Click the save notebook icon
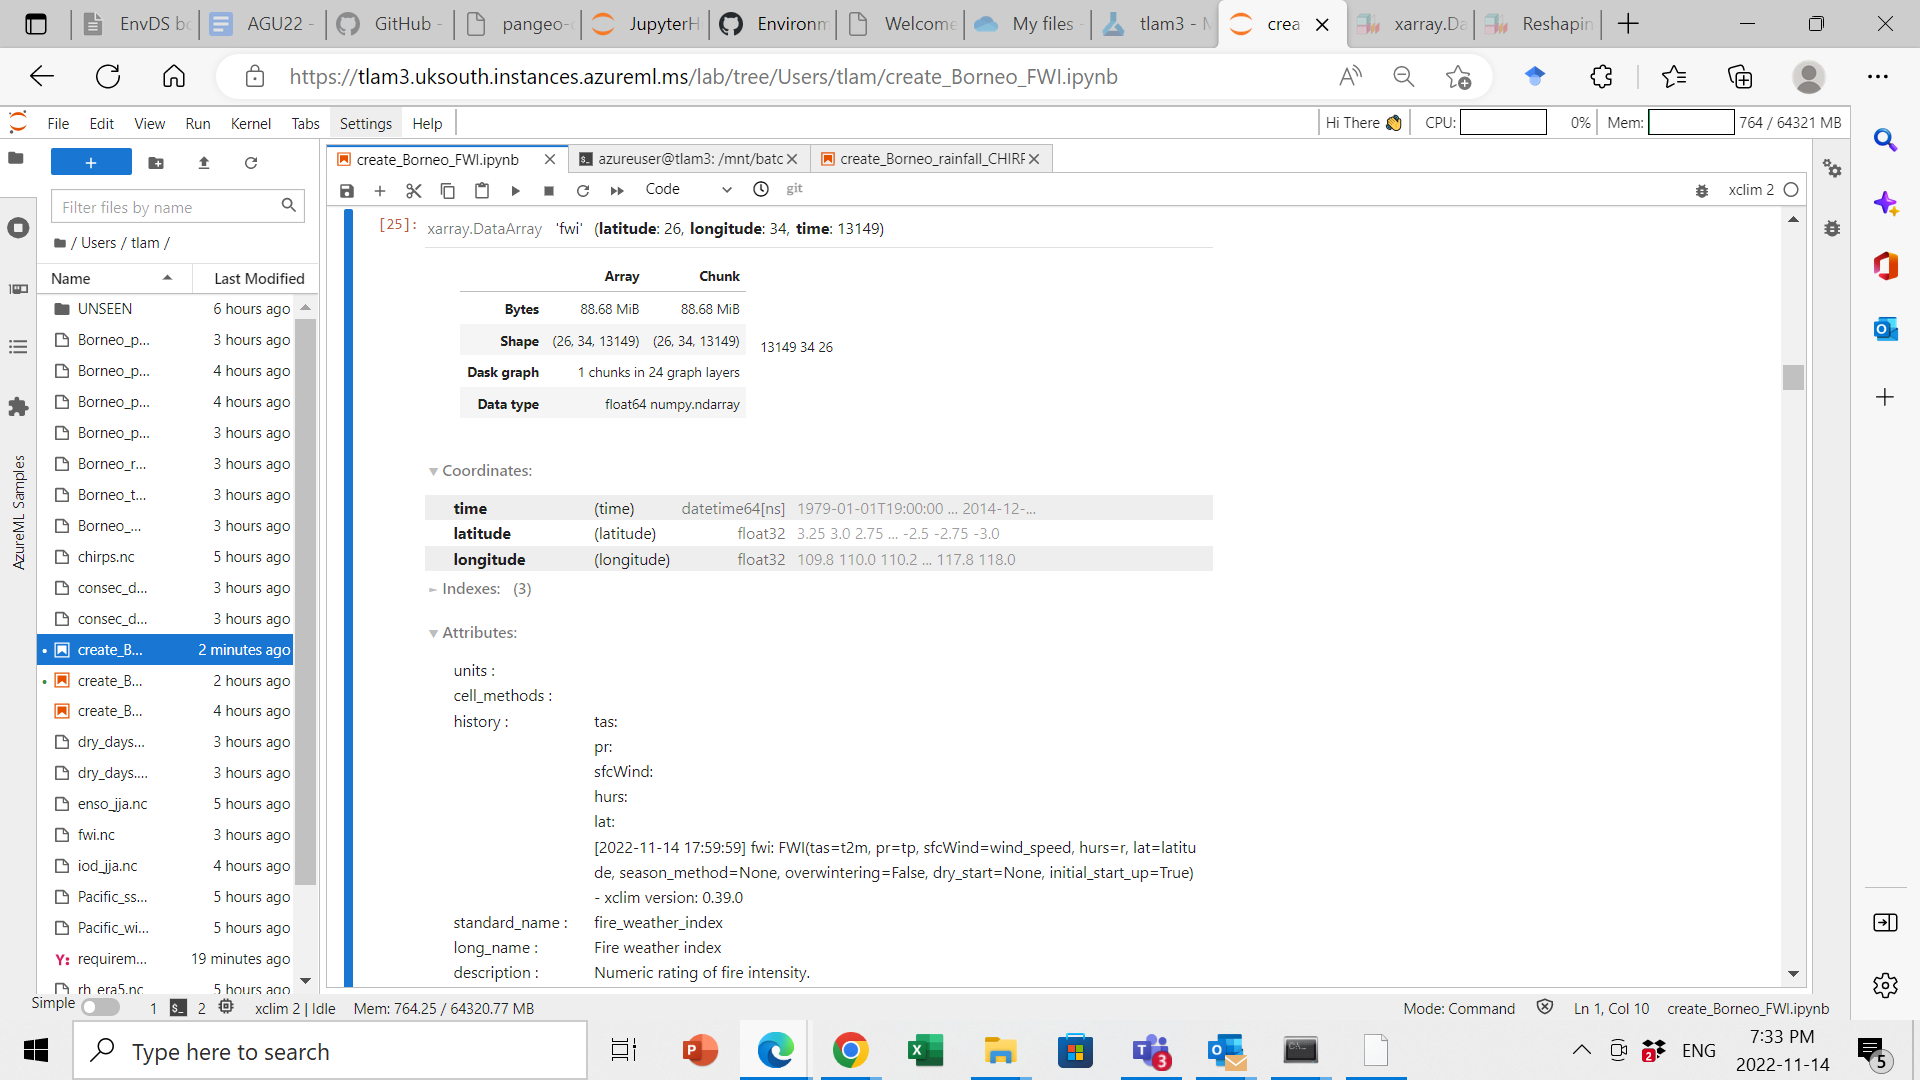 pyautogui.click(x=347, y=190)
